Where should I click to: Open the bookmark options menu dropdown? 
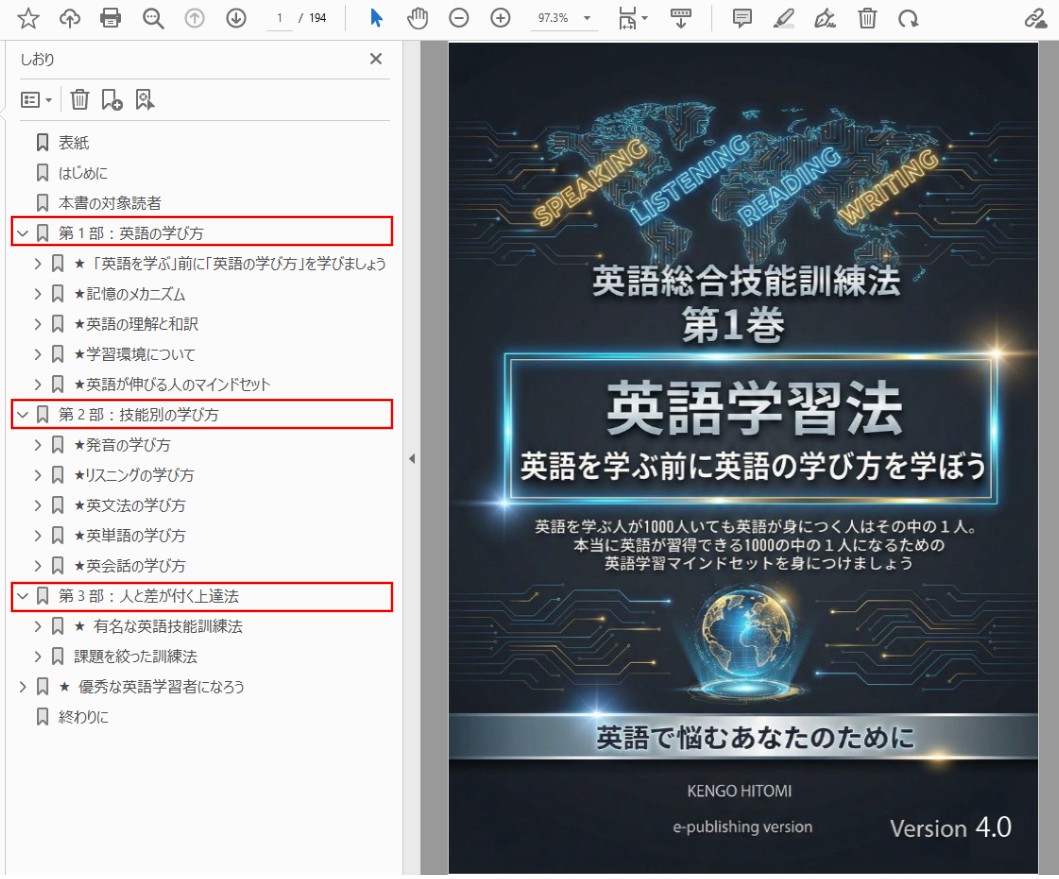(37, 99)
